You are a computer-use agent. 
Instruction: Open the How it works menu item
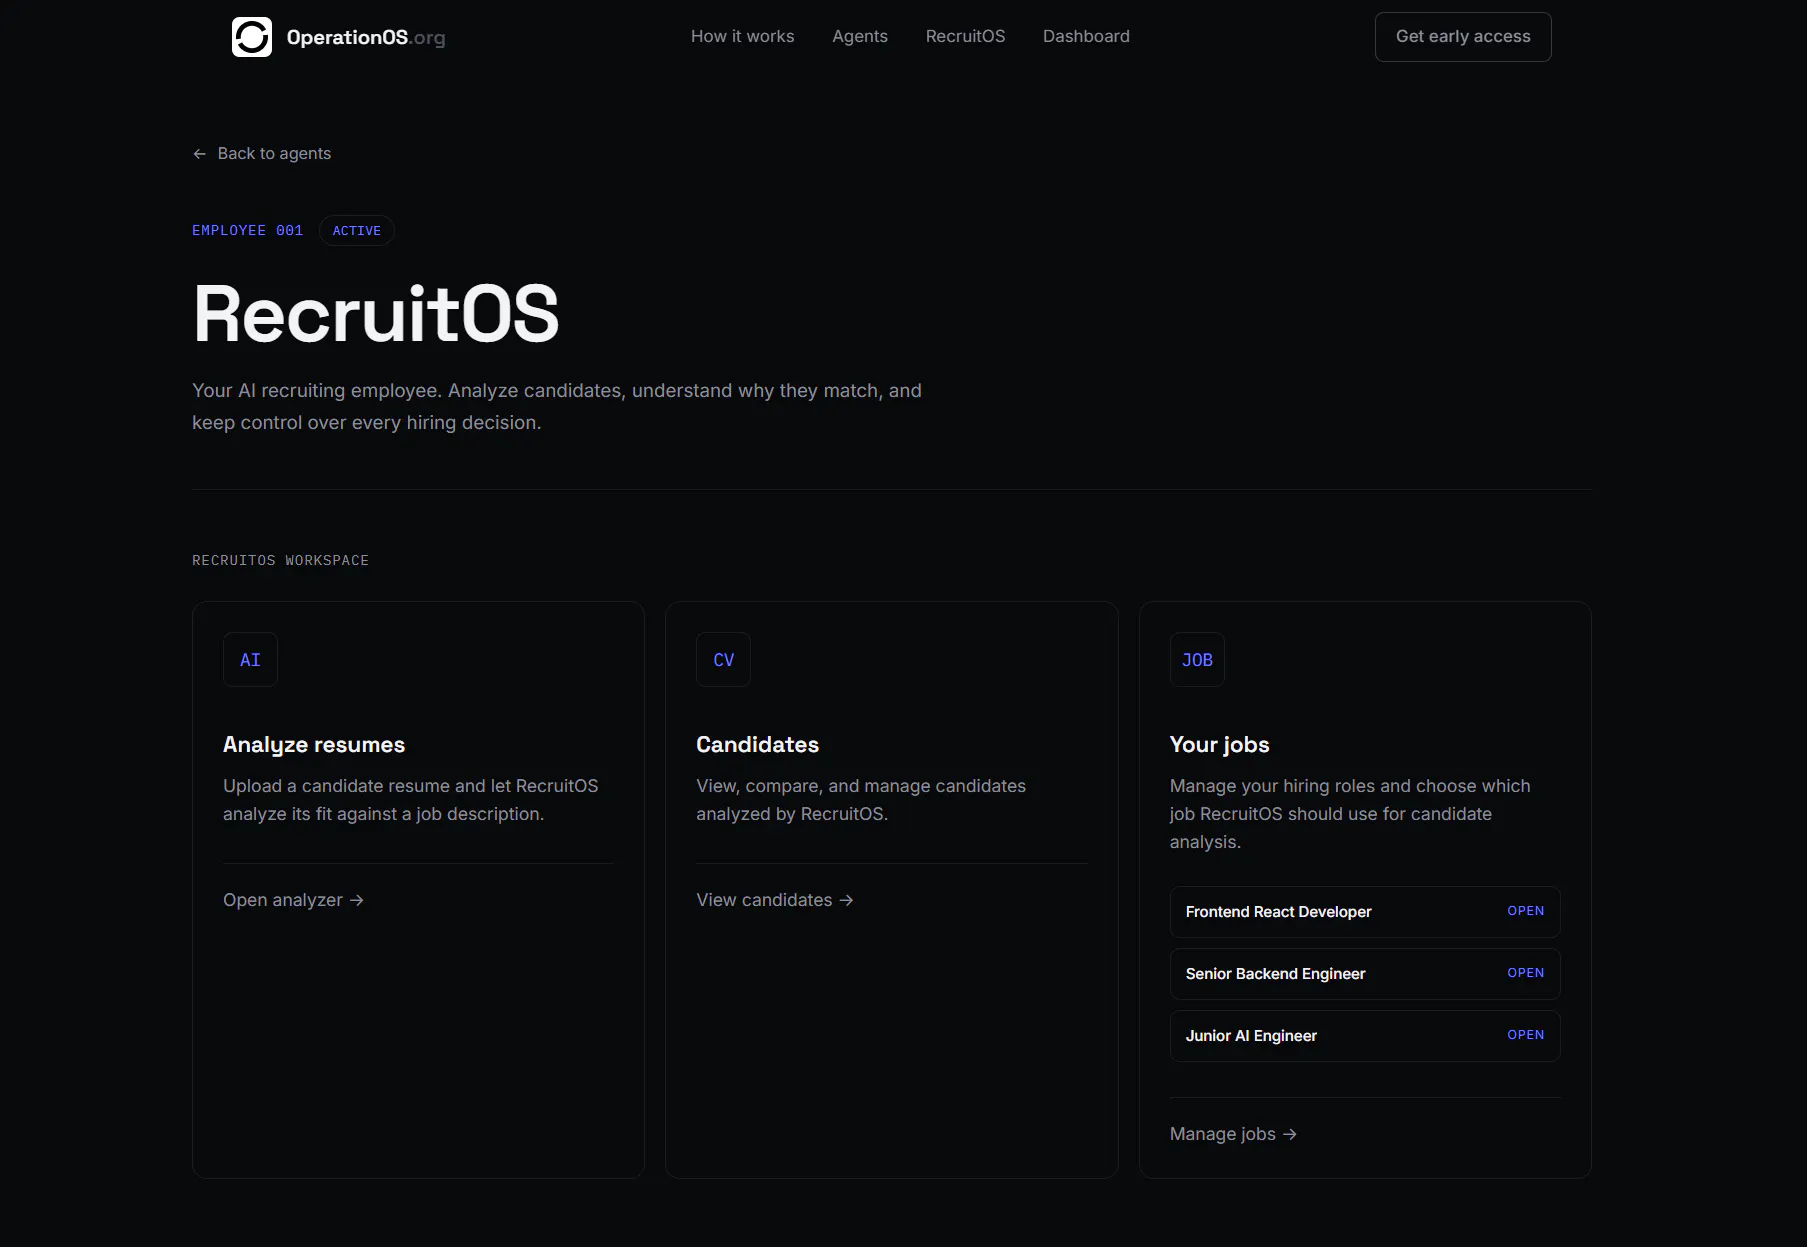[x=742, y=36]
